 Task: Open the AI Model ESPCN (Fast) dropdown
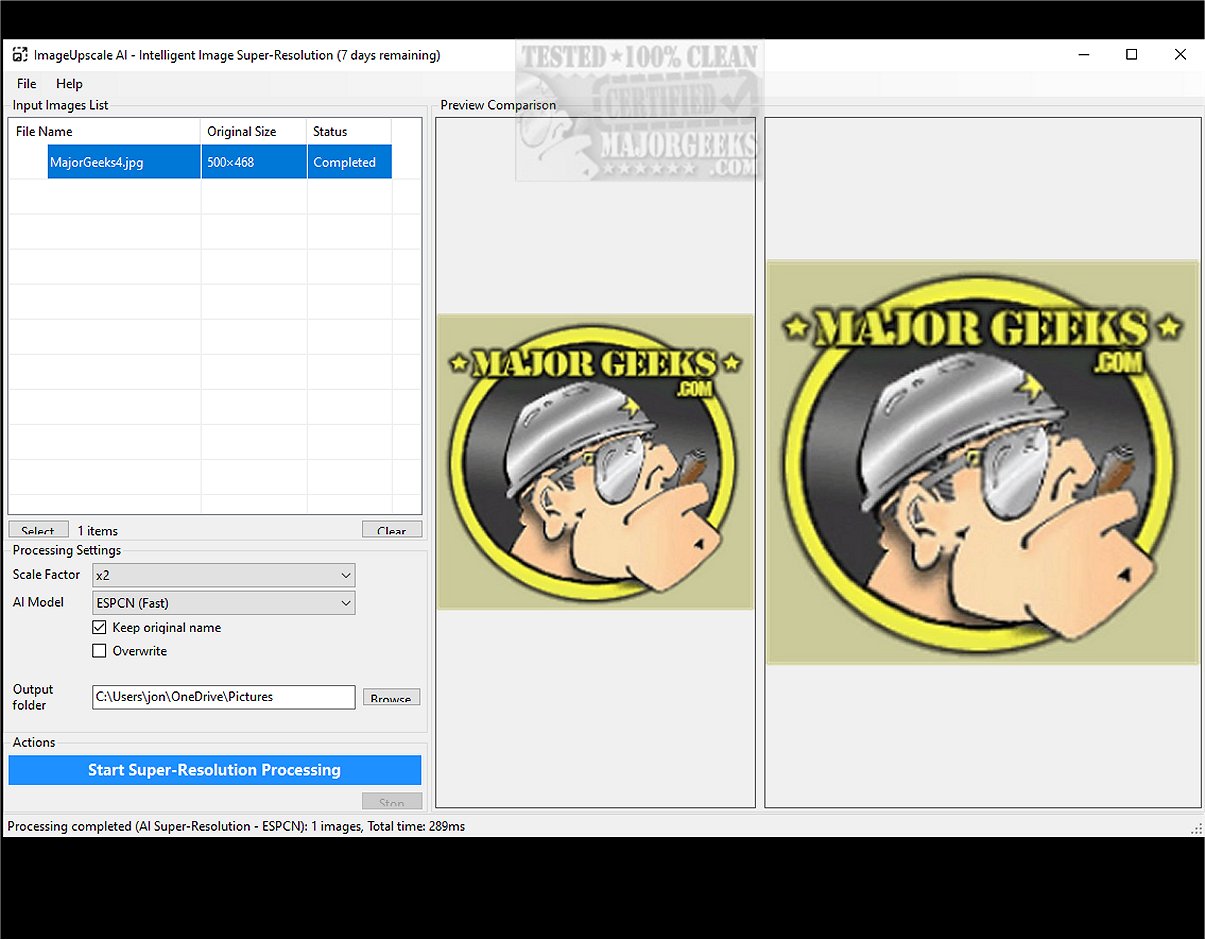pos(224,603)
